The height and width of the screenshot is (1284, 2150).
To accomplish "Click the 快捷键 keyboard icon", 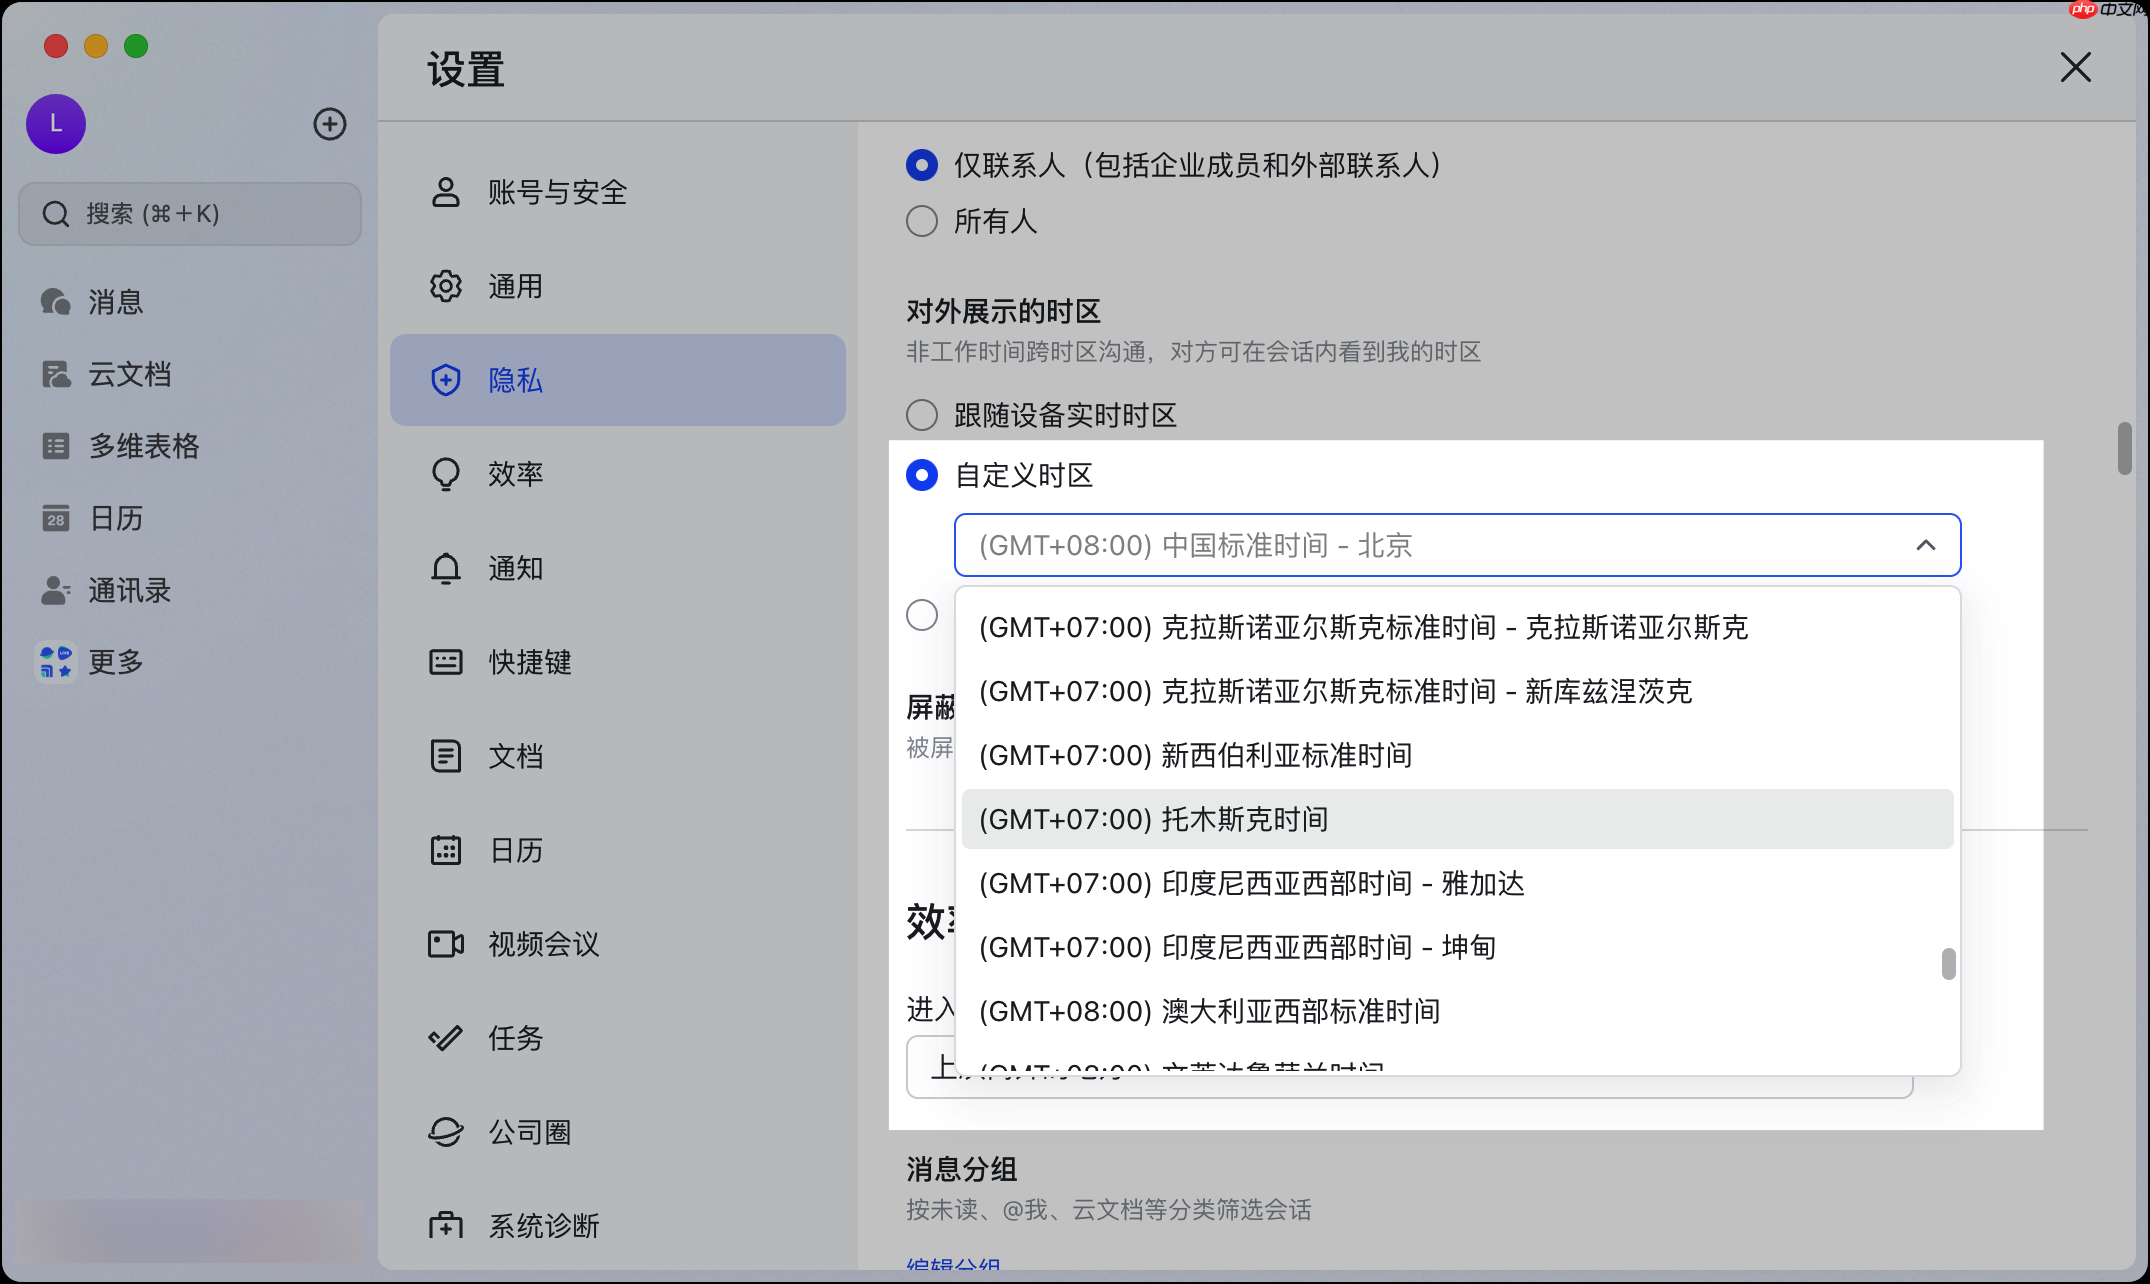I will point(446,662).
